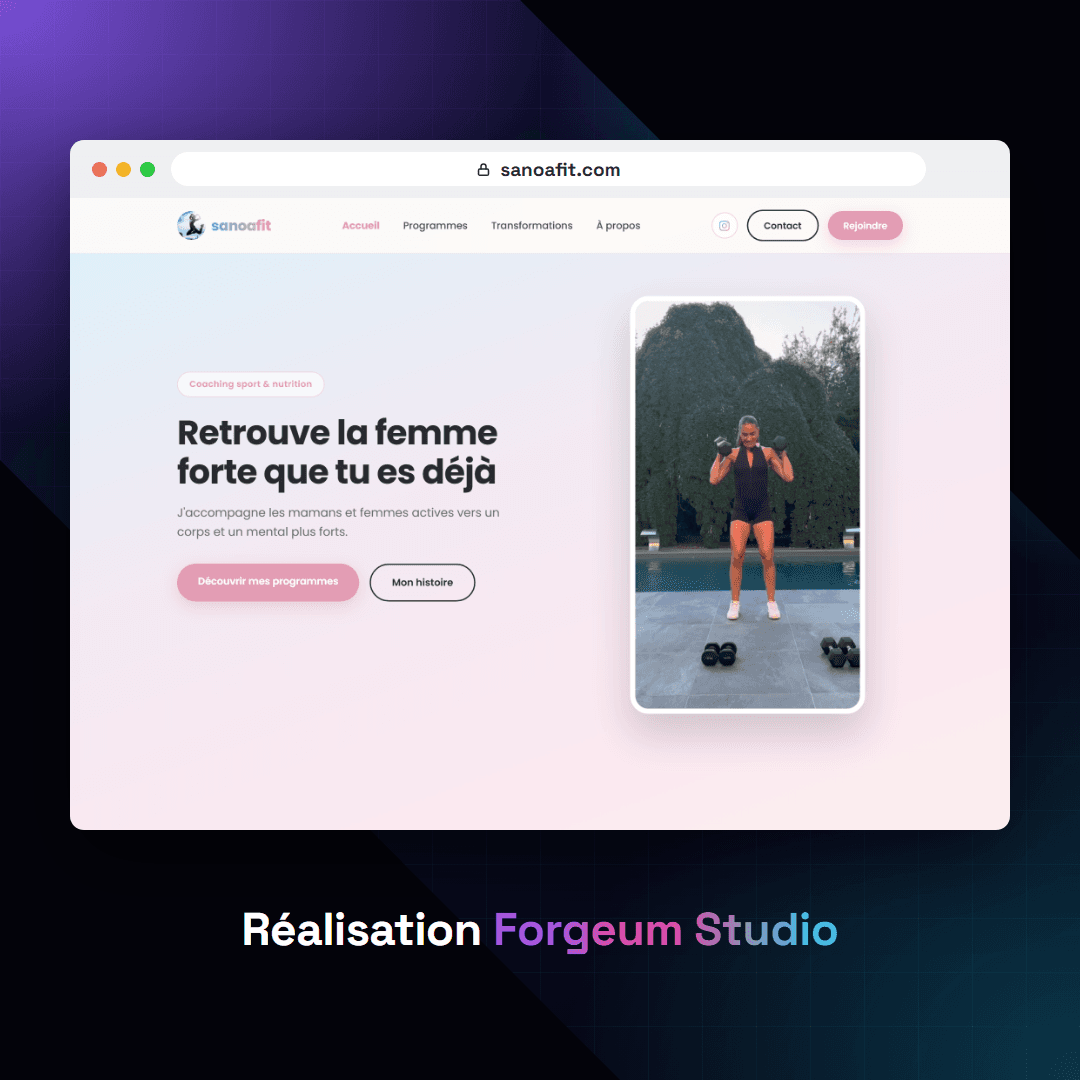Viewport: 1080px width, 1080px height.
Task: Open the Instagram icon link
Action: tap(724, 225)
